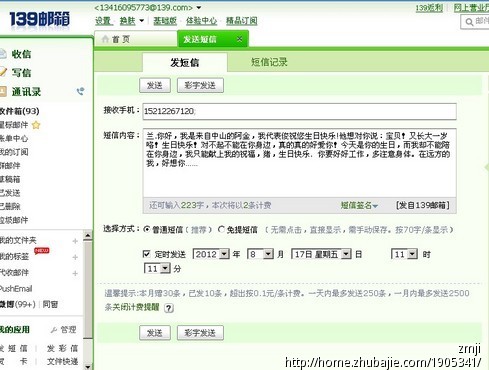Click the star icon next to 星标邮件
The image size is (489, 370).
tap(36, 125)
